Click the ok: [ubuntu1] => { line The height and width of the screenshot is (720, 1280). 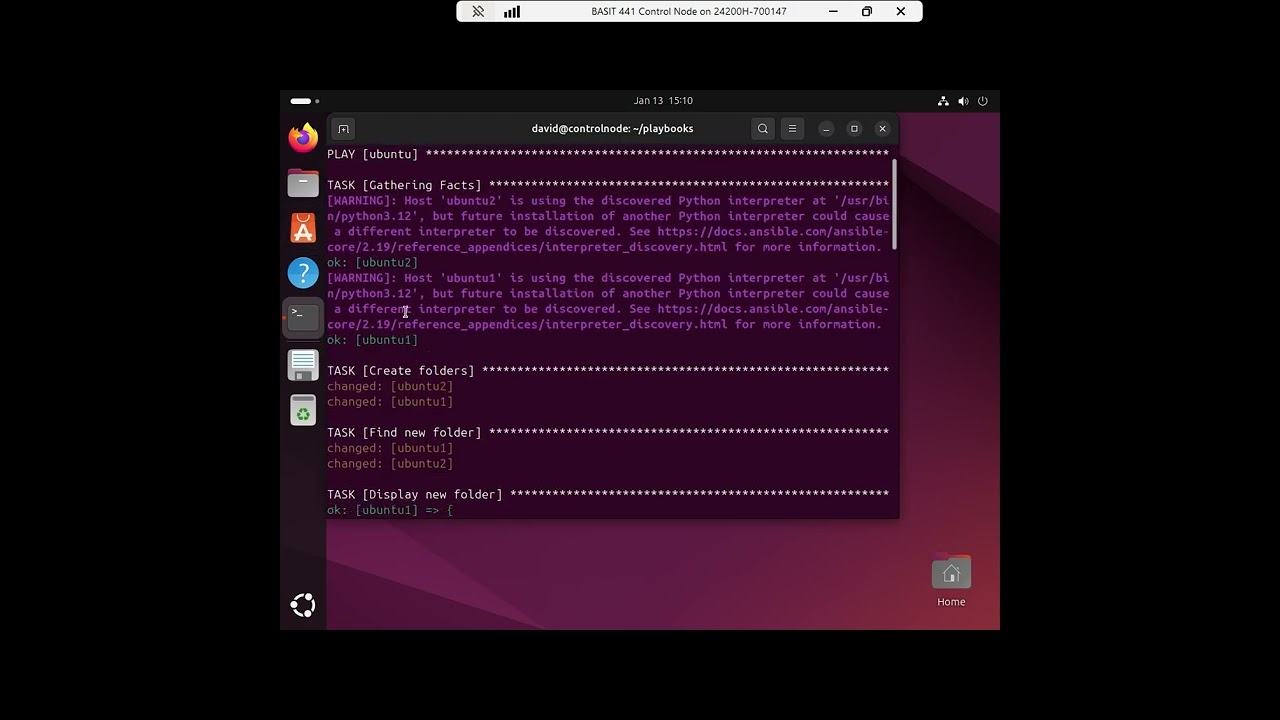390,510
